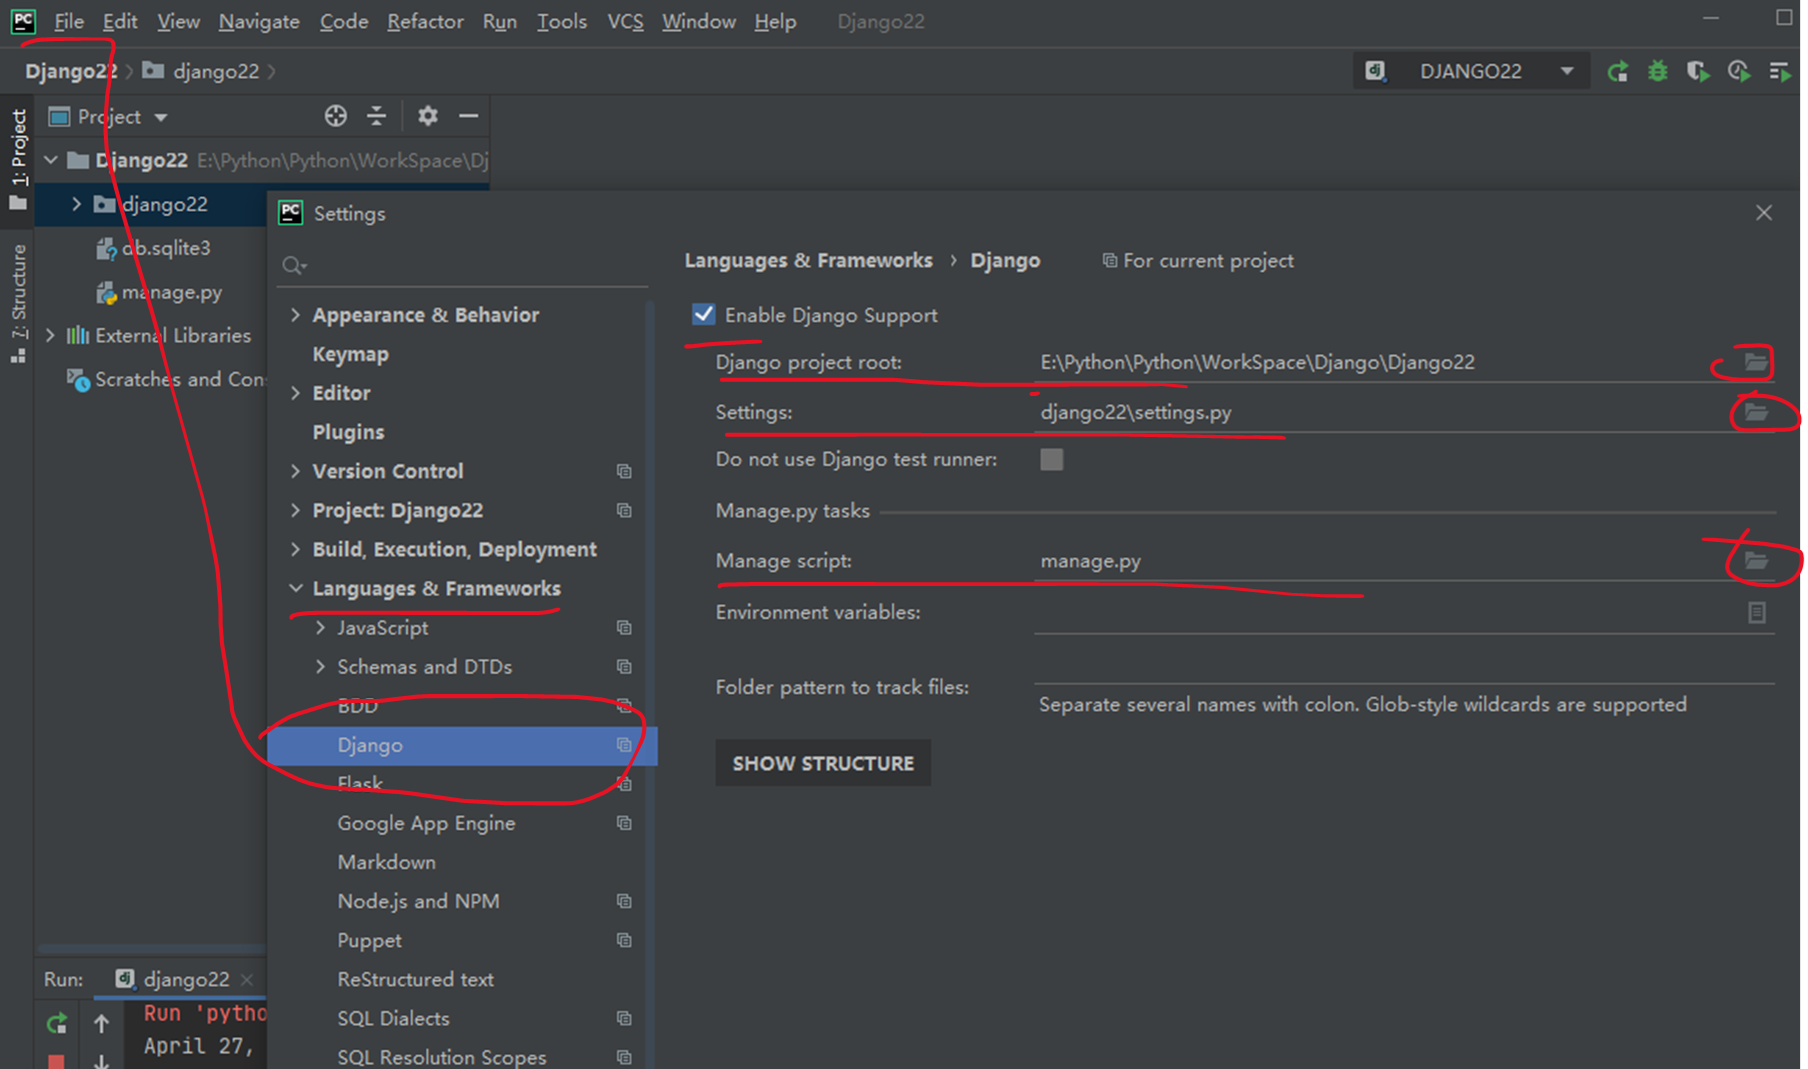Open the Refactor menu
1808x1069 pixels.
coord(425,21)
